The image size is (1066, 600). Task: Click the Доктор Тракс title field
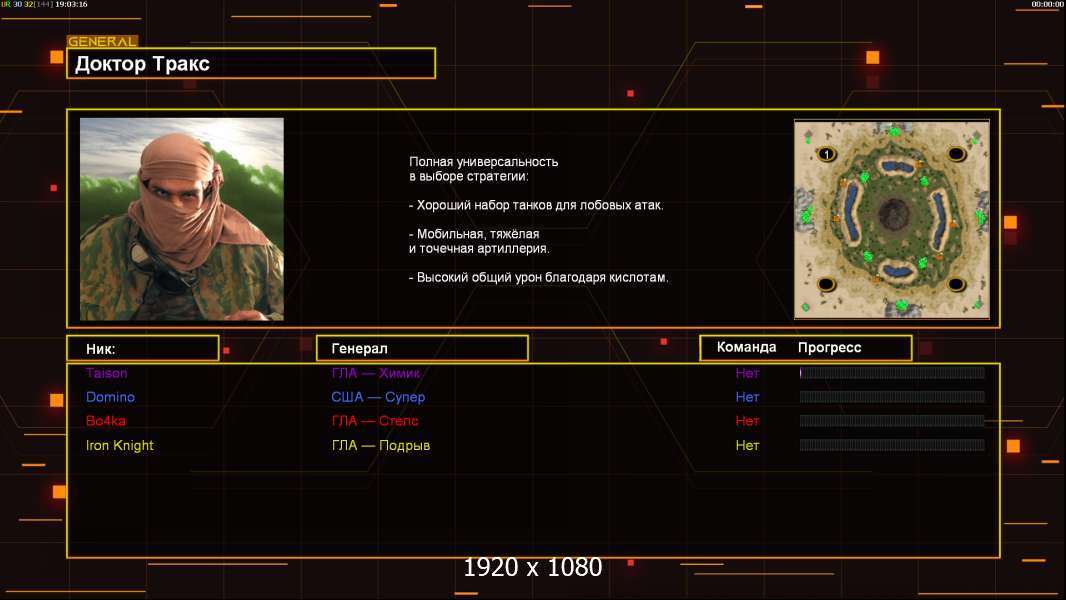coord(251,63)
